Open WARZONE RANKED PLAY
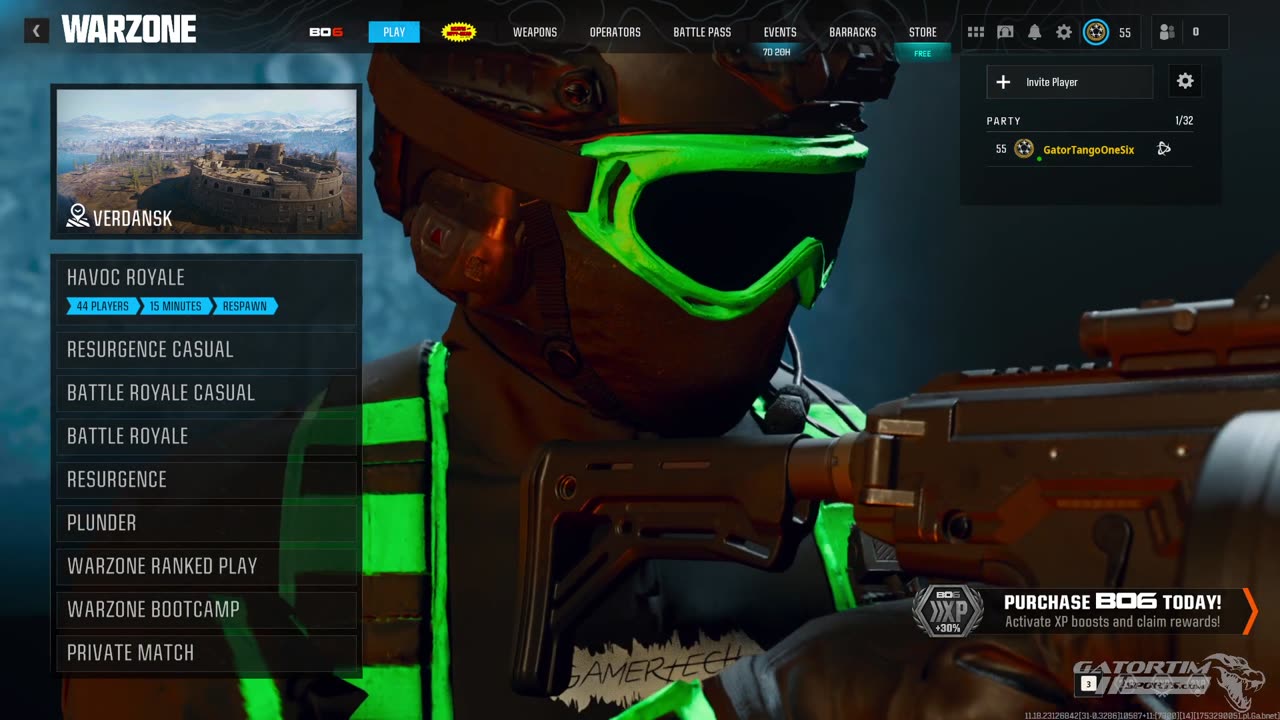This screenshot has width=1280, height=720. (x=206, y=566)
